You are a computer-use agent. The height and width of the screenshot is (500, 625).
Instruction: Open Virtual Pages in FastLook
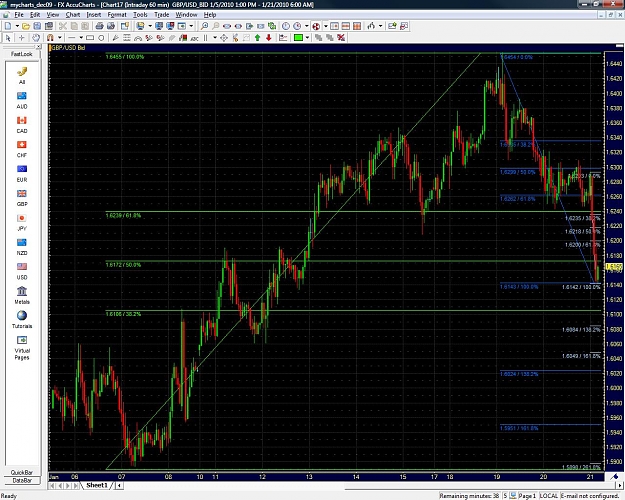(22, 347)
